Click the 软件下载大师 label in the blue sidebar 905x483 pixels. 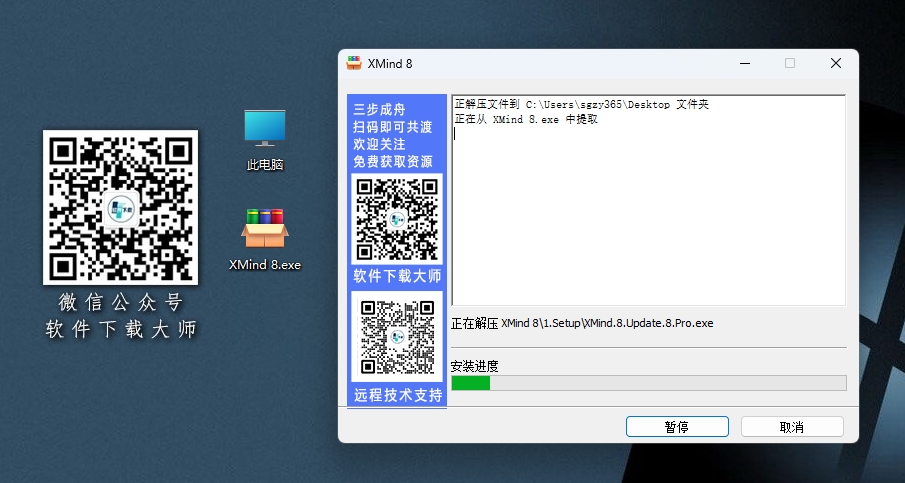[x=397, y=276]
